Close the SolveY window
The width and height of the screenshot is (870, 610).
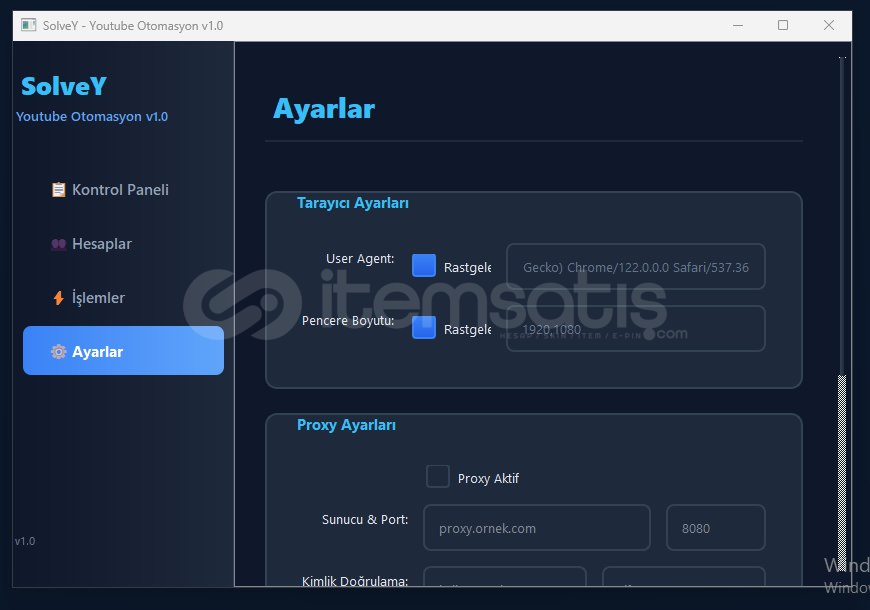coord(829,26)
